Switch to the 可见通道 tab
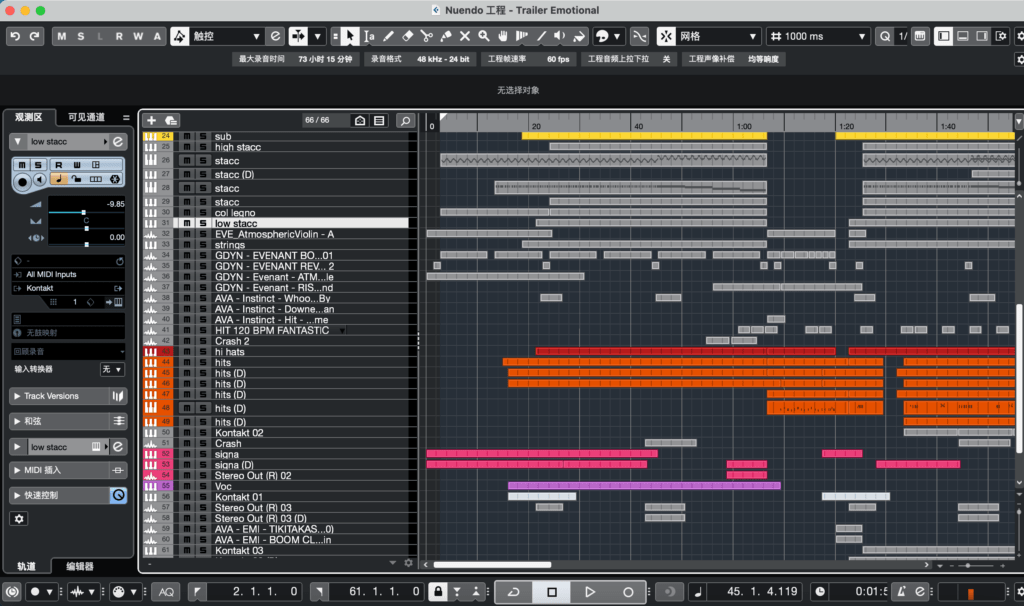The width and height of the screenshot is (1024, 606). [86, 117]
